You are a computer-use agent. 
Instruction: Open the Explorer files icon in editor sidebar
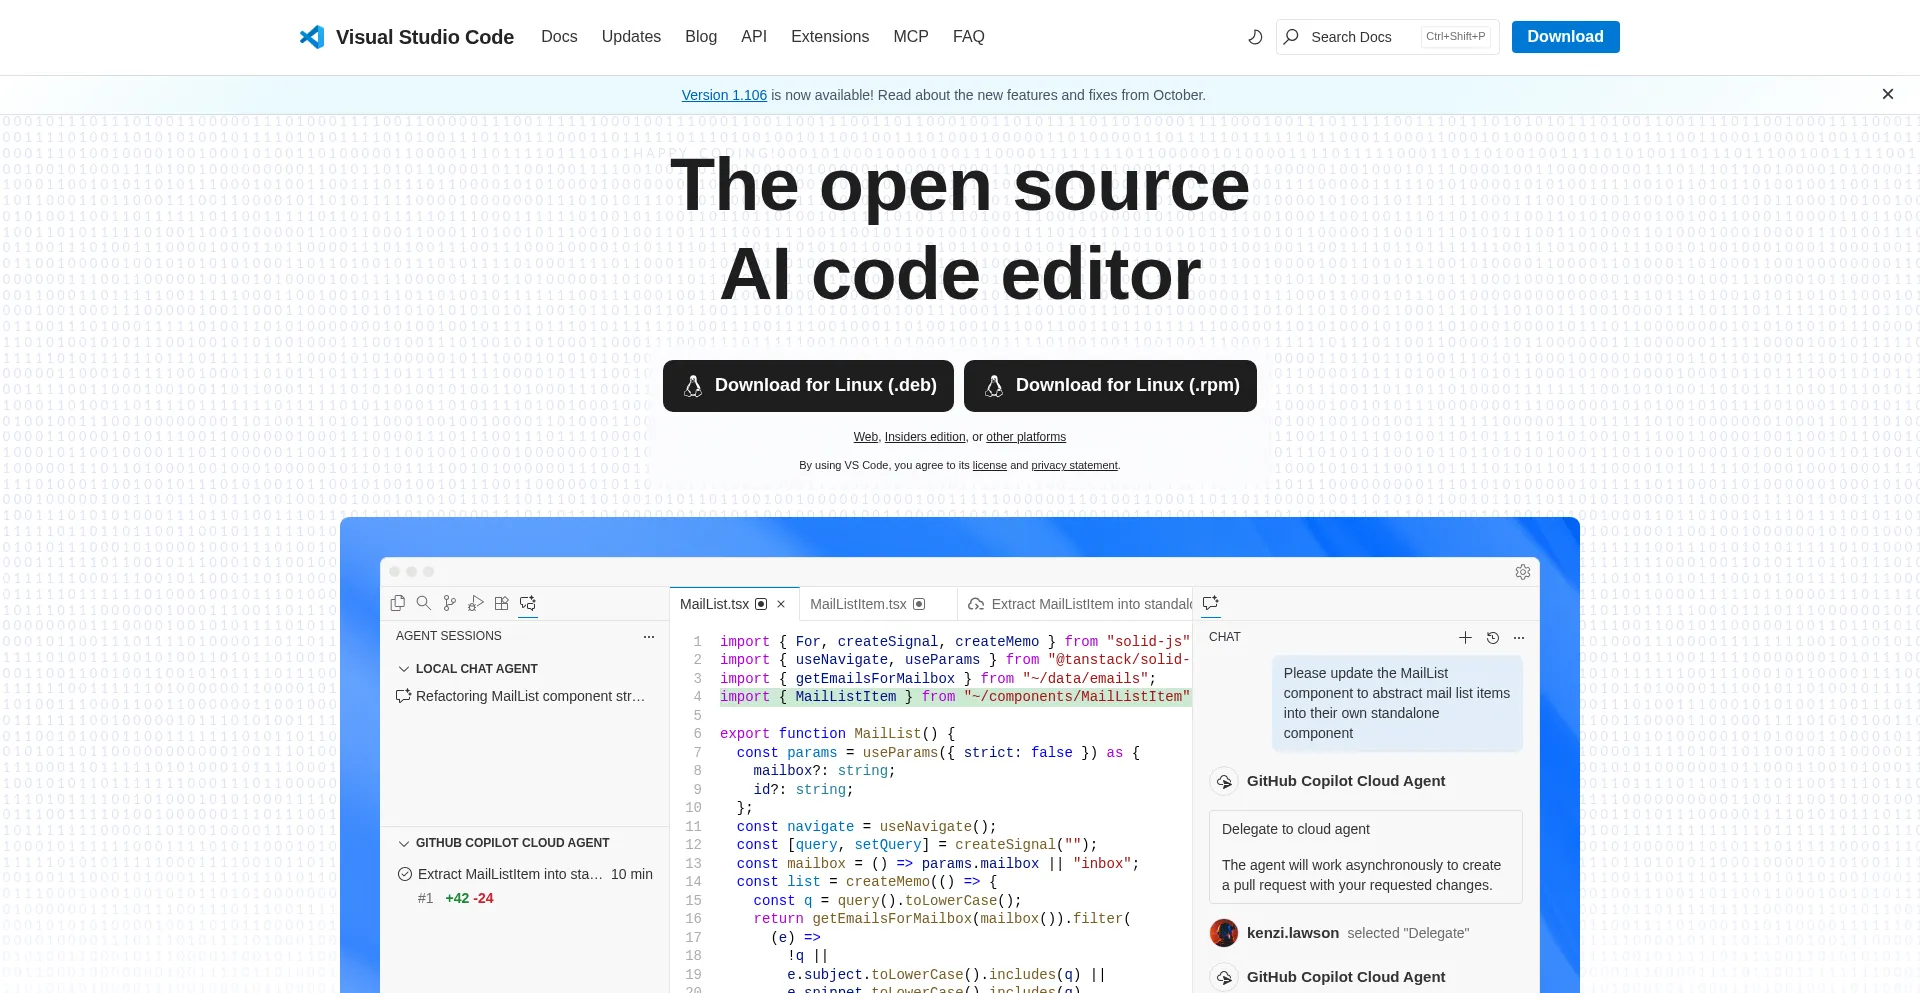pyautogui.click(x=398, y=603)
